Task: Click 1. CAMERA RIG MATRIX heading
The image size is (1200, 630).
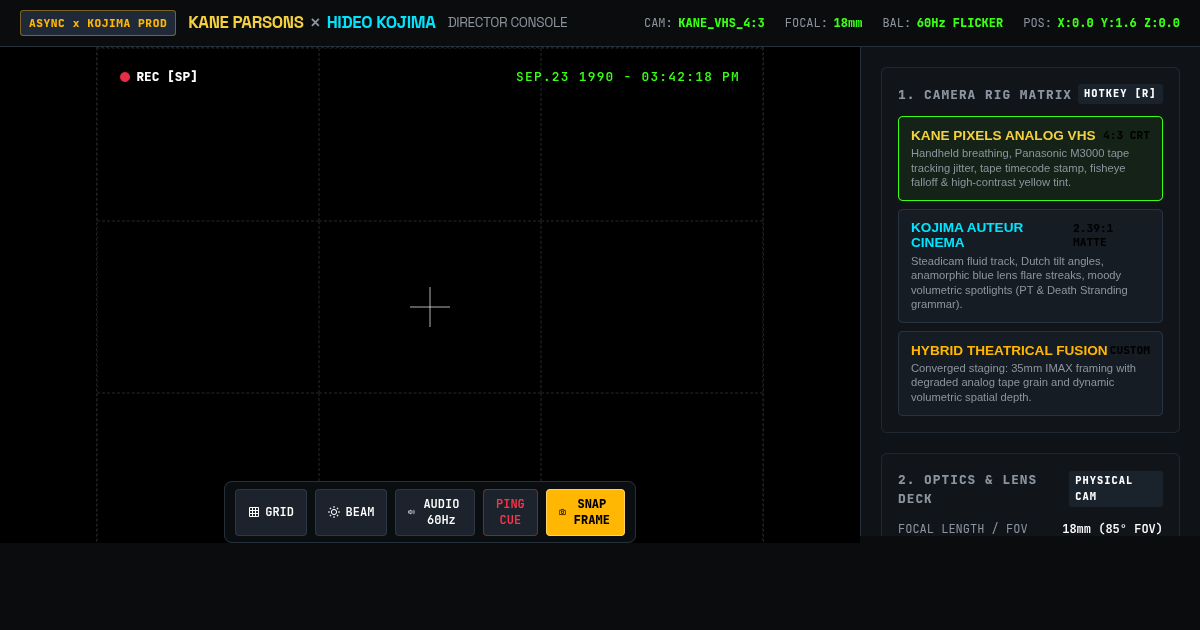Action: [x=985, y=95]
